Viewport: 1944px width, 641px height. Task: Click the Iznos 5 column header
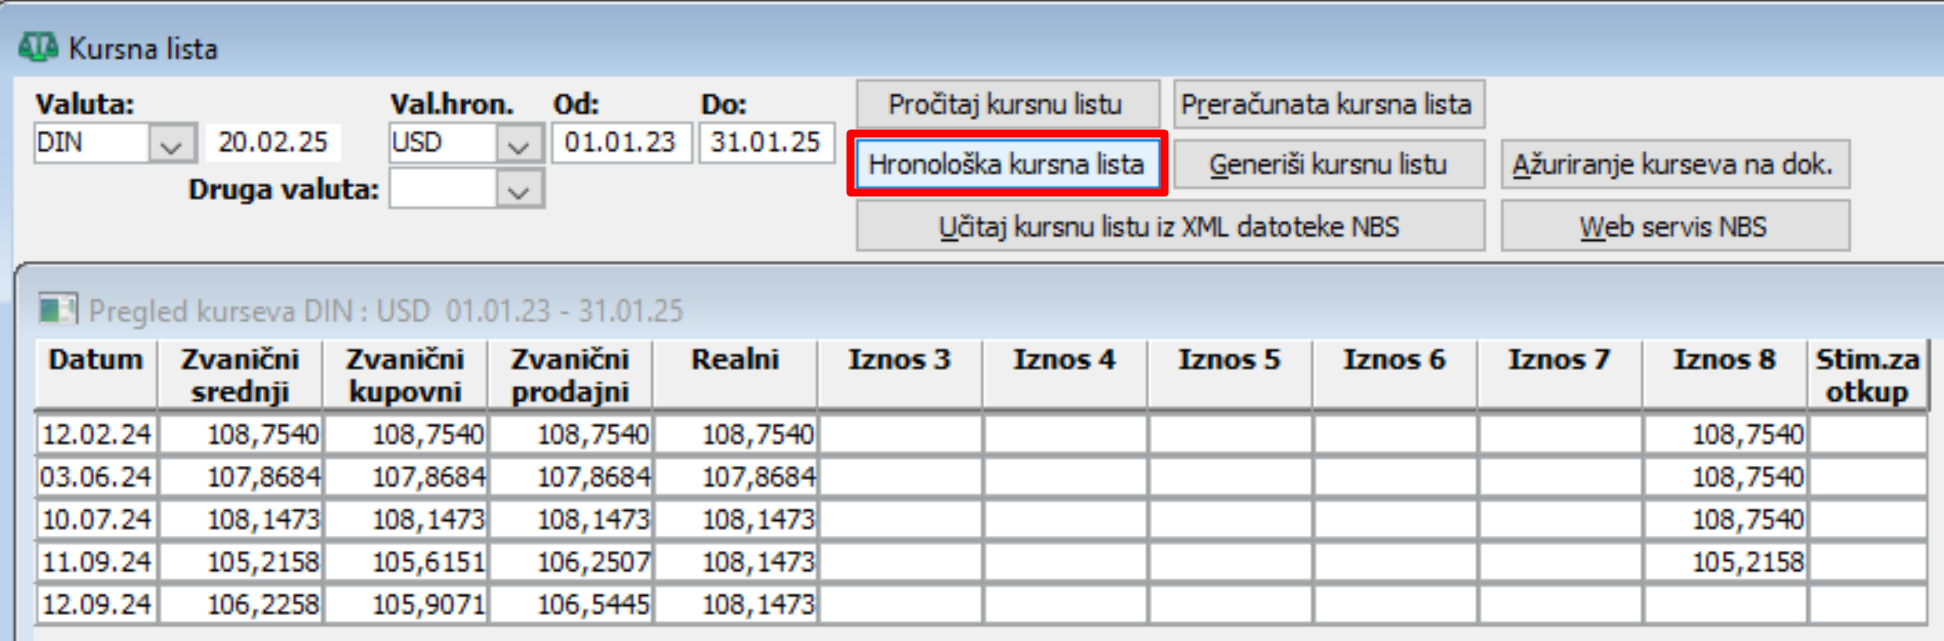[x=1230, y=374]
